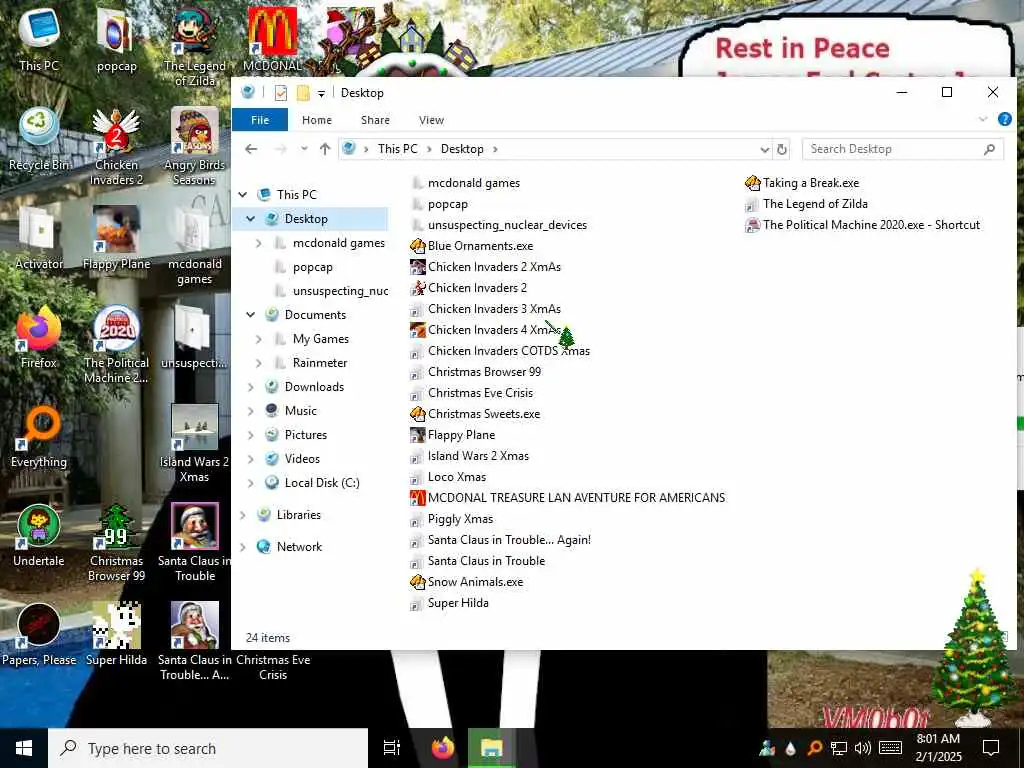Select Taking a Break.exe in file list
1024x768 pixels.
click(810, 184)
